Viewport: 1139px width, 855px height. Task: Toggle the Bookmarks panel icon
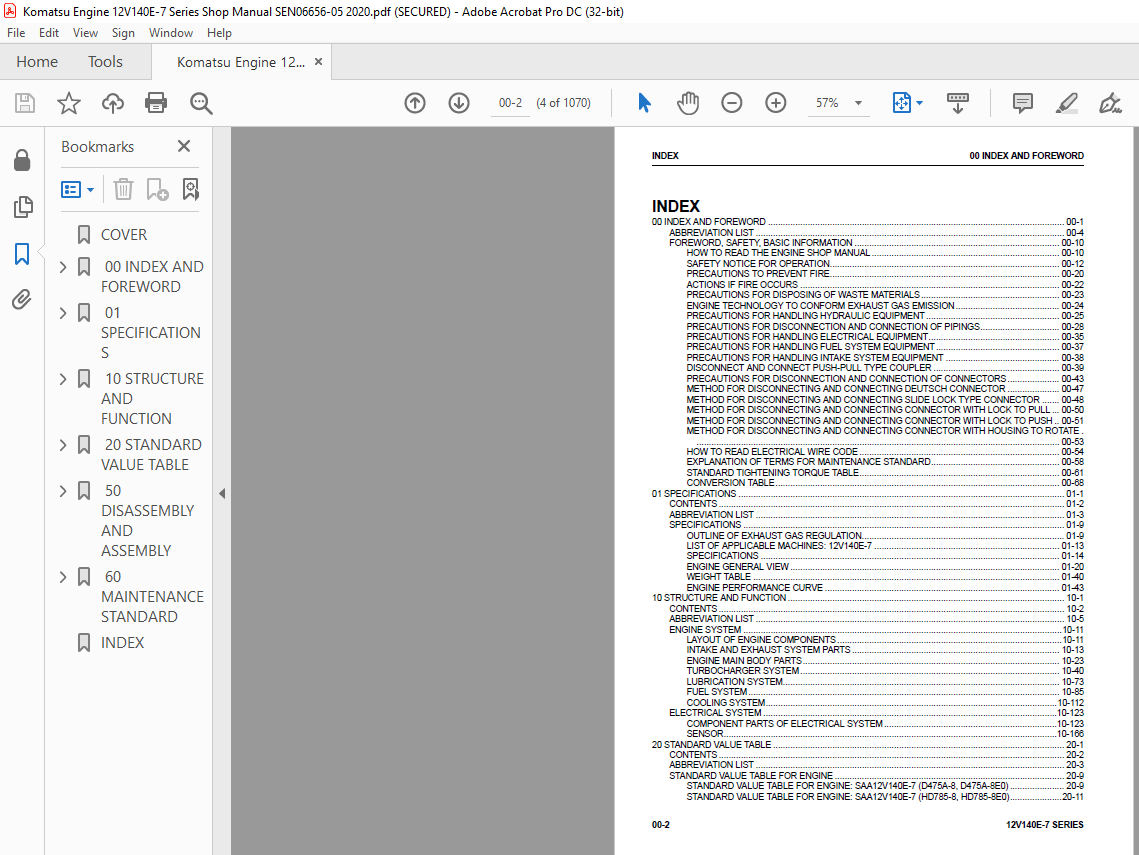tap(23, 254)
